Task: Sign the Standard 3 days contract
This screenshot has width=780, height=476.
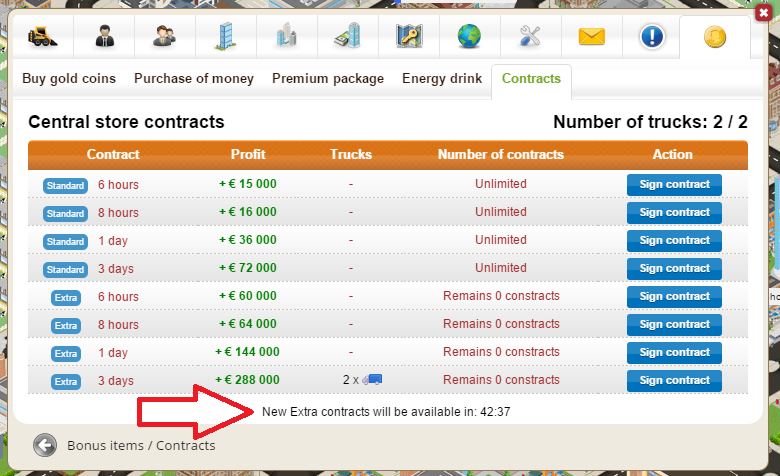Action: point(673,269)
